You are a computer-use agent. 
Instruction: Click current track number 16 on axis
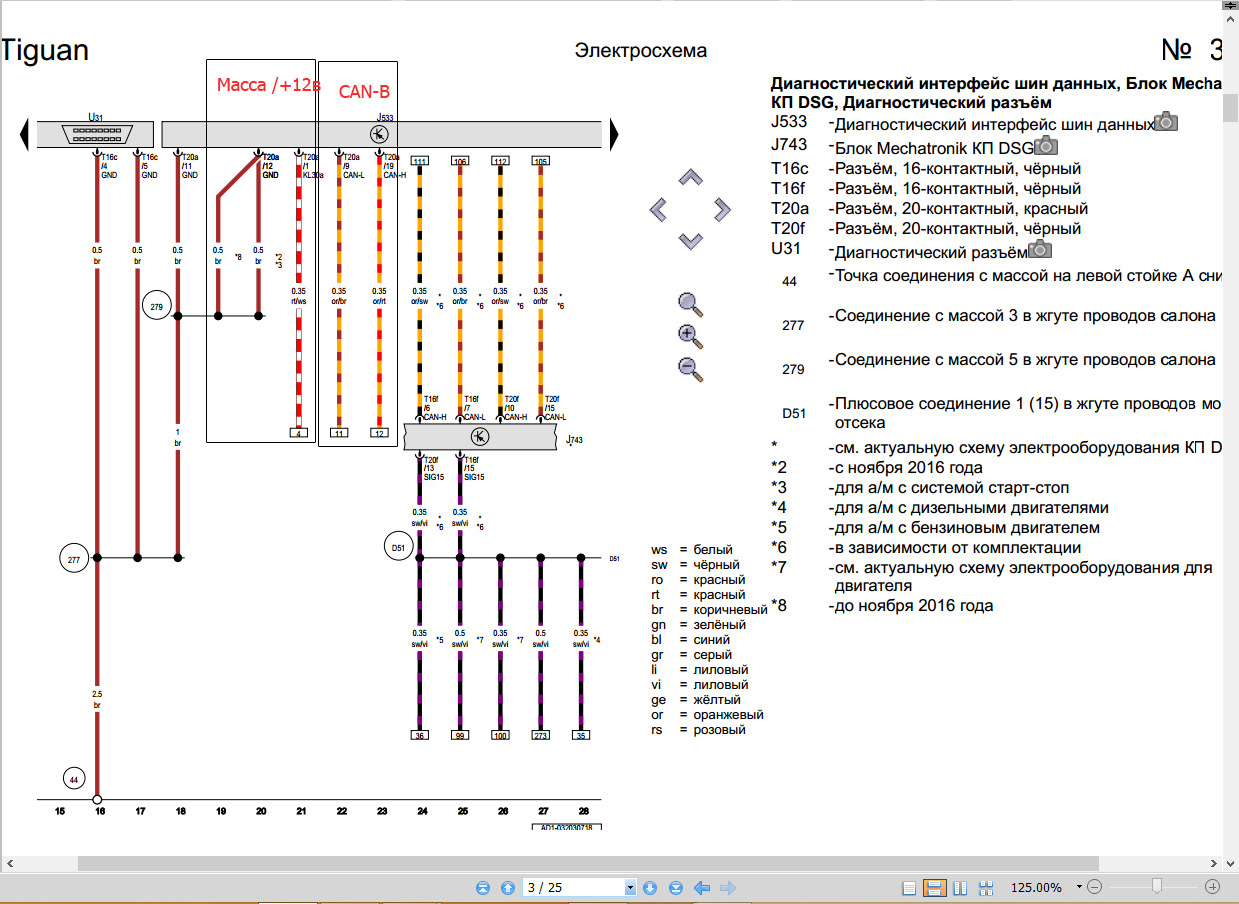tap(100, 811)
